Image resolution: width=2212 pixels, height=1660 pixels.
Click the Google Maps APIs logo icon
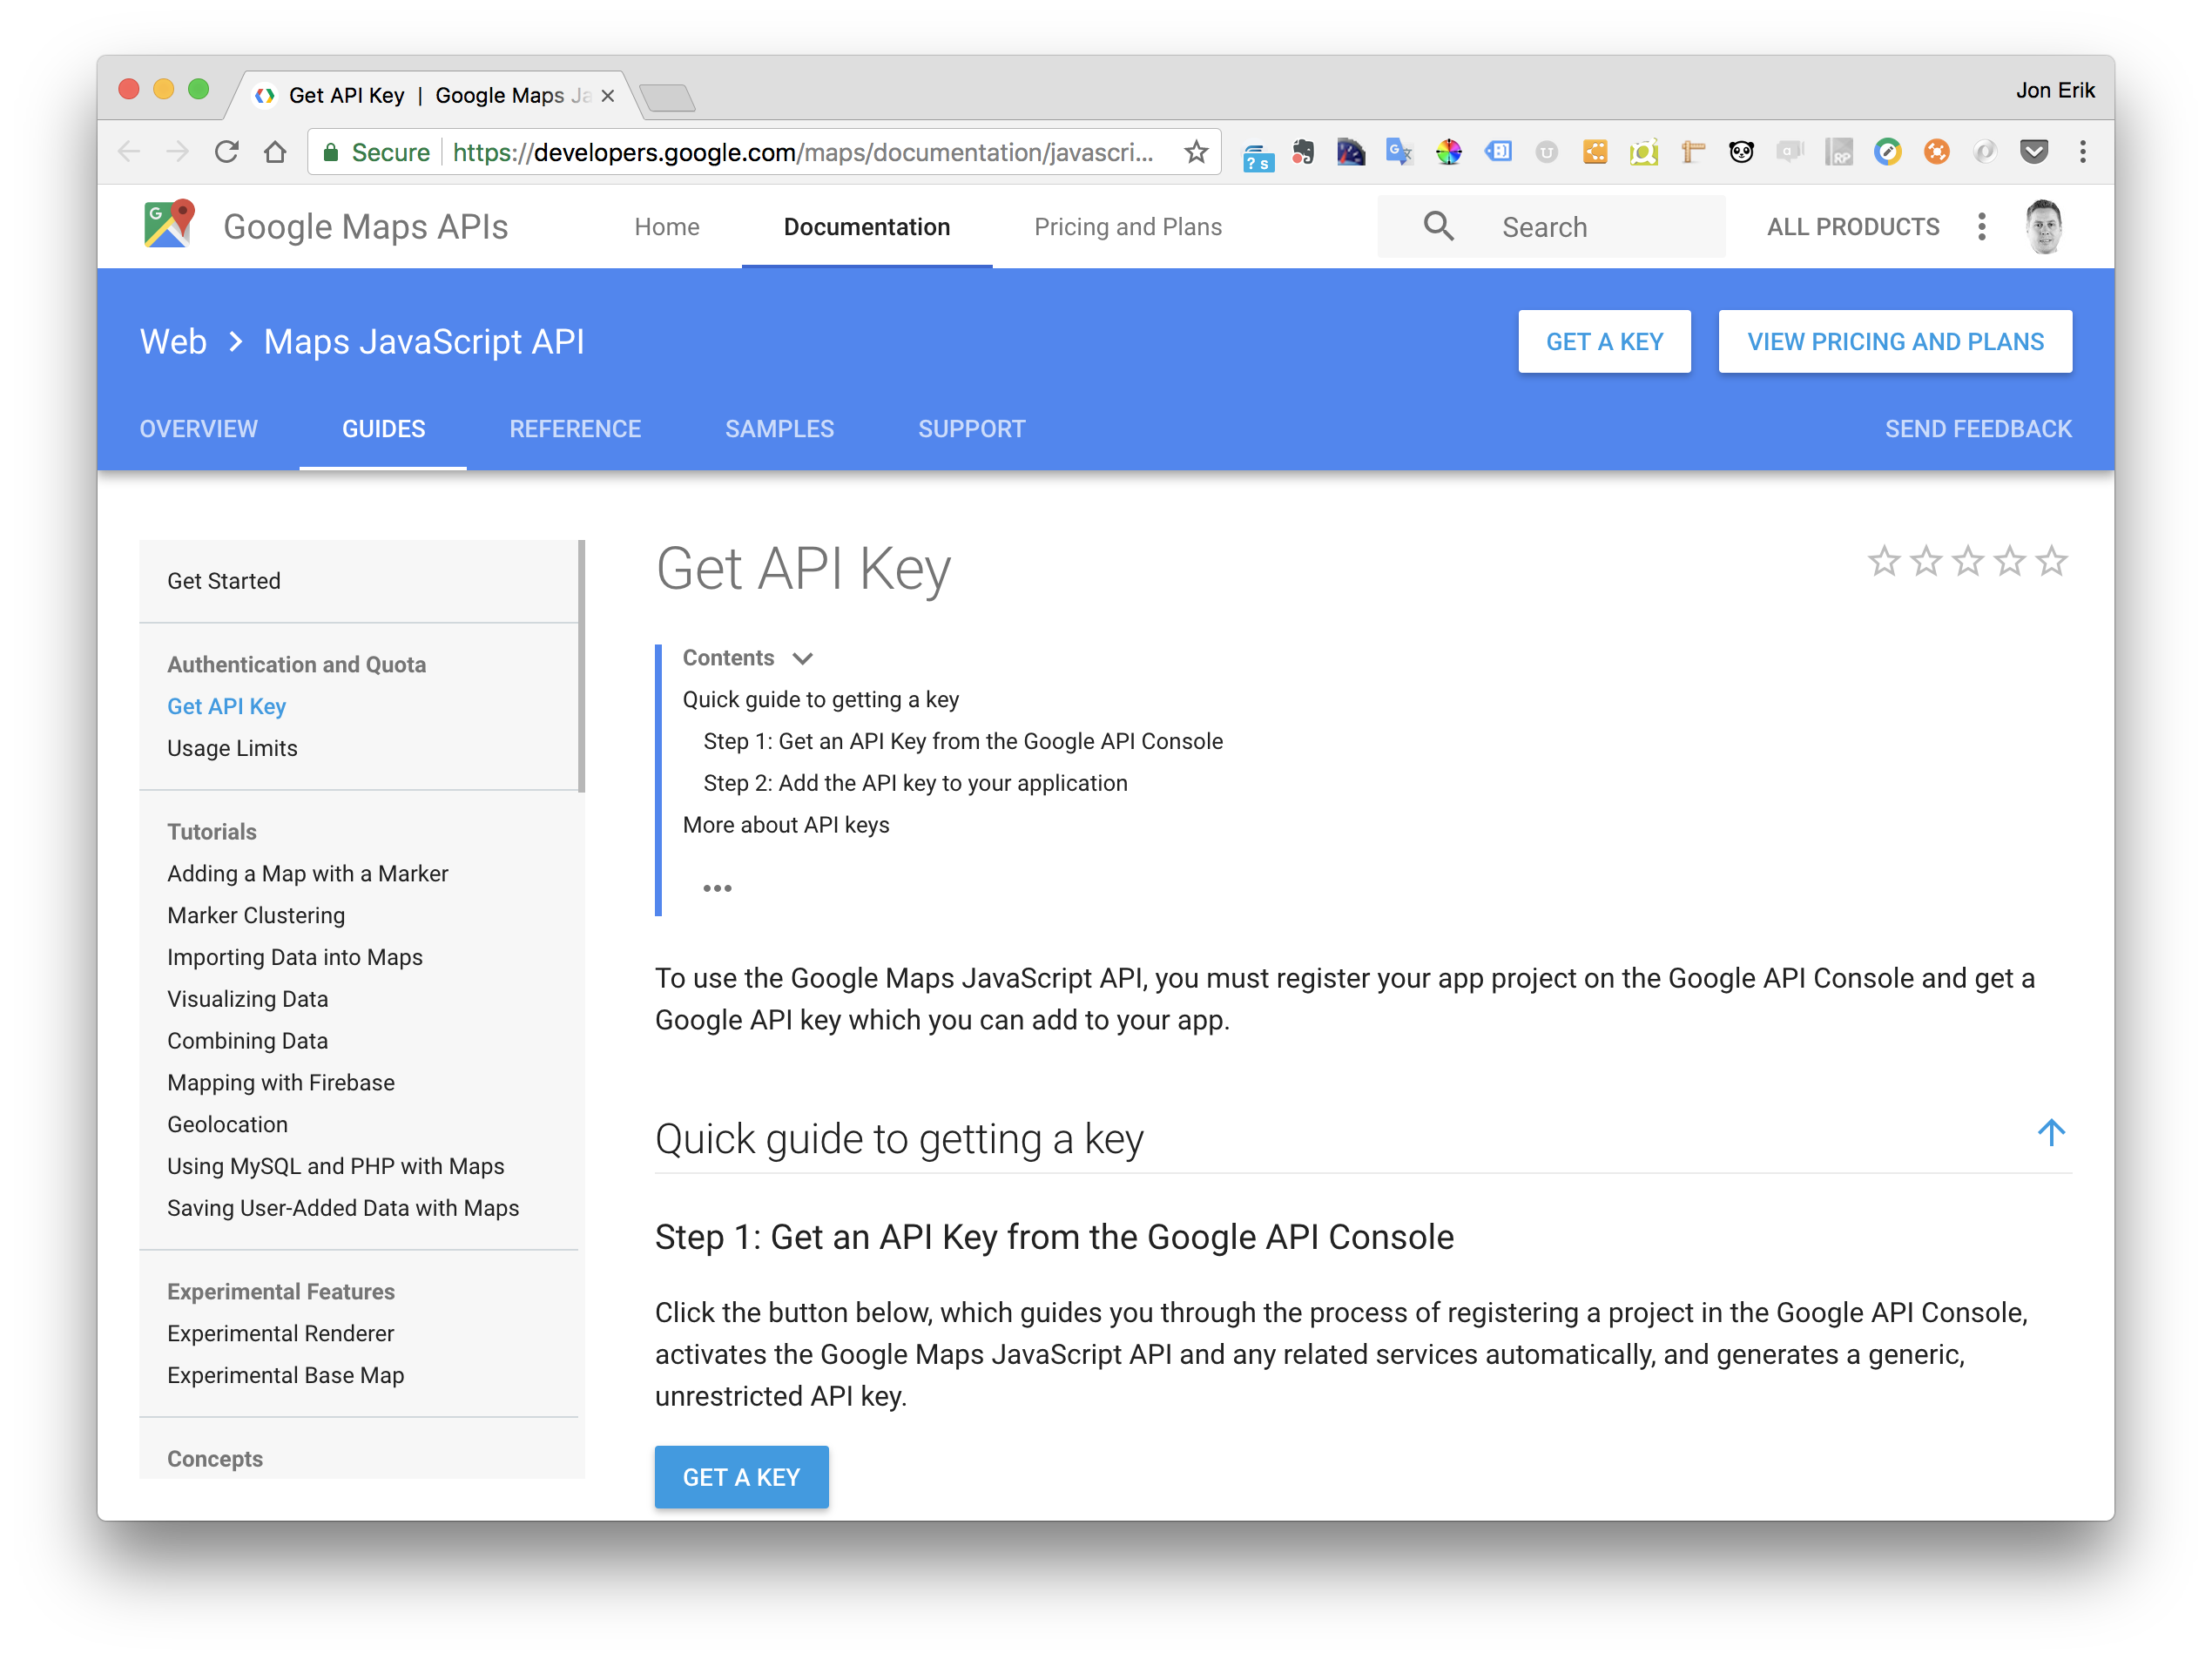[169, 225]
